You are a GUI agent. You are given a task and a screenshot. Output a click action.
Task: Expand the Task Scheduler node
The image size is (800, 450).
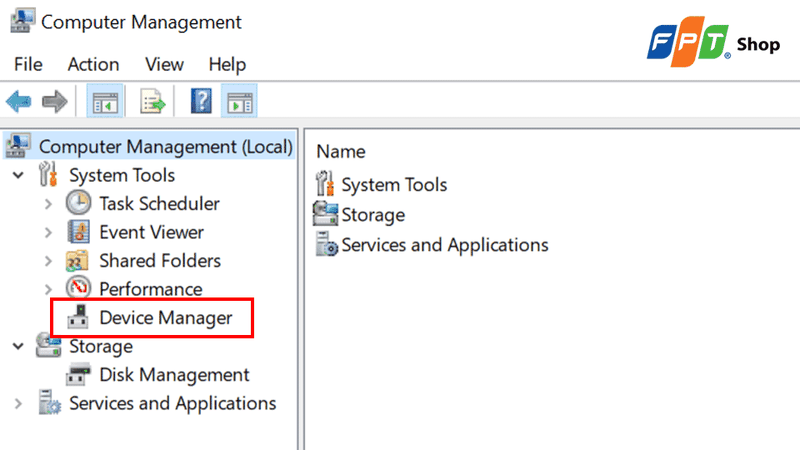pyautogui.click(x=48, y=204)
